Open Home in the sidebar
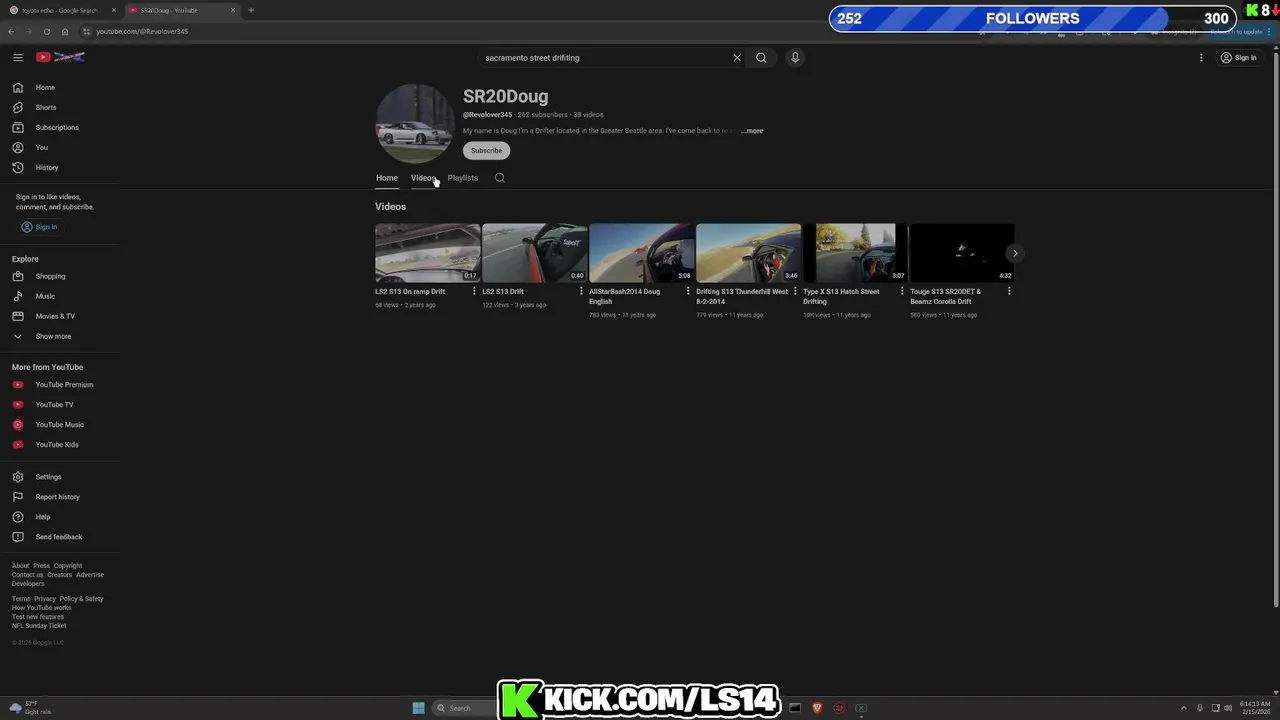The image size is (1280, 720). coord(60,87)
